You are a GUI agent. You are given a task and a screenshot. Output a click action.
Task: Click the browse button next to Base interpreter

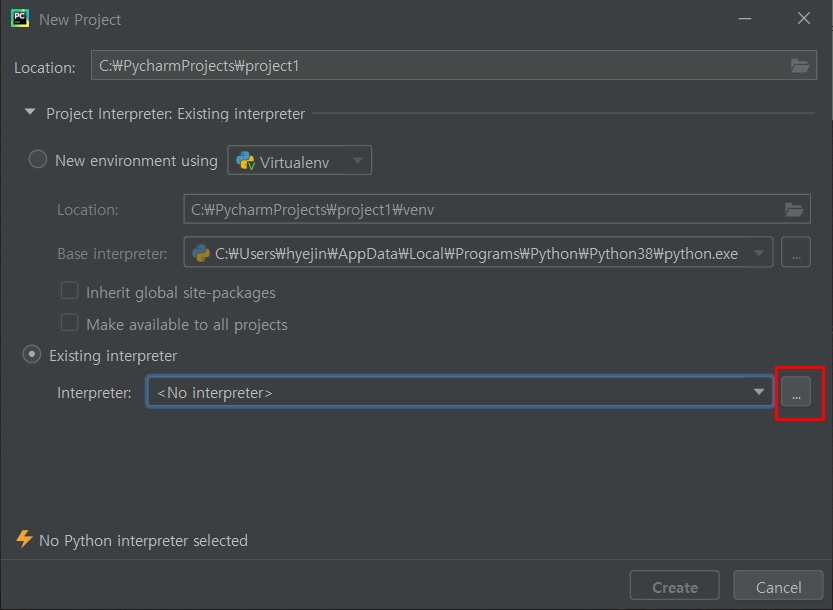[x=796, y=252]
